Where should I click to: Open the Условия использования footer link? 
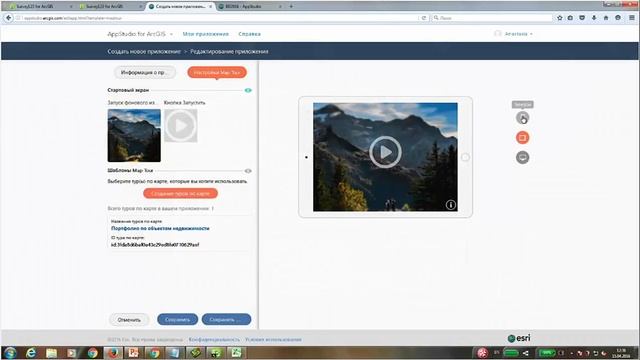click(x=273, y=340)
